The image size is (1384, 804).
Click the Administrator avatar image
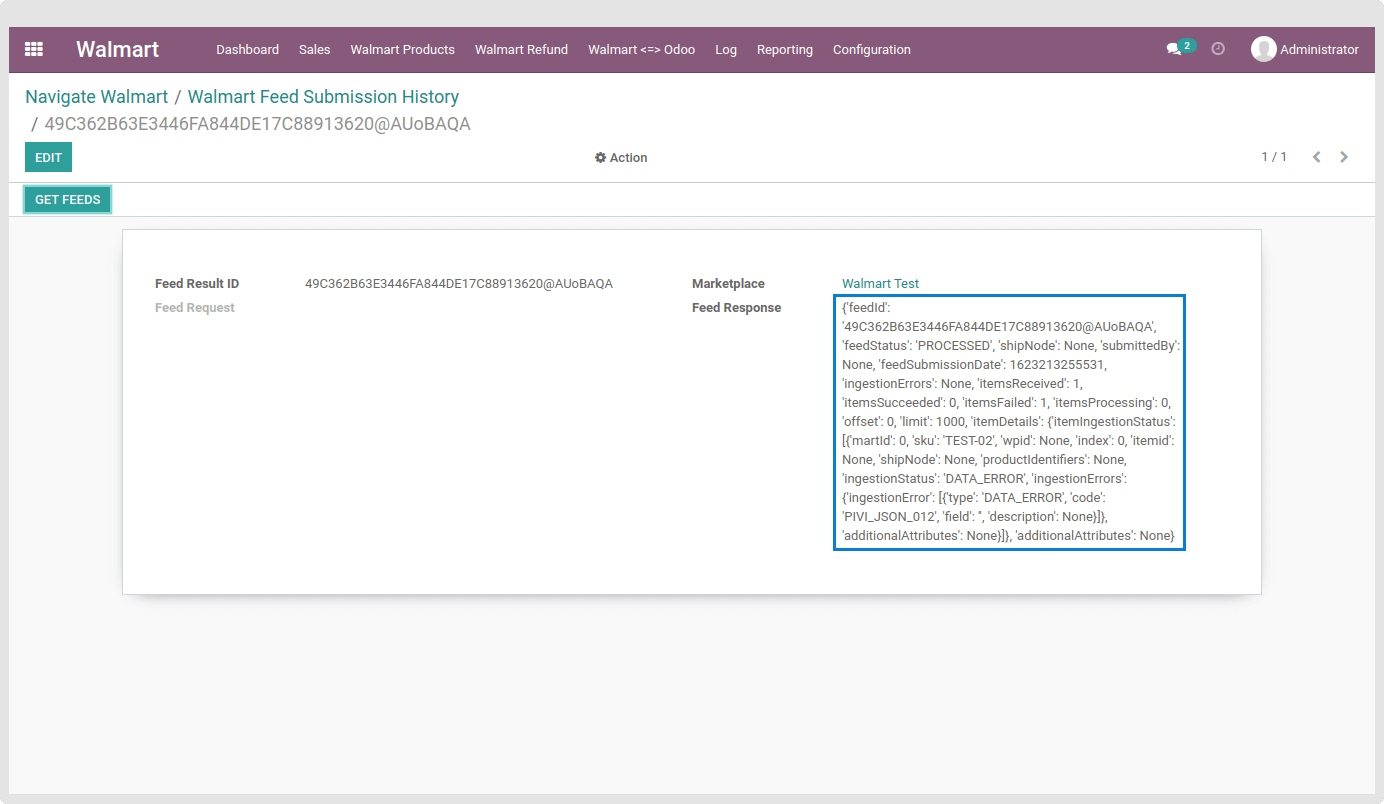[x=1263, y=49]
